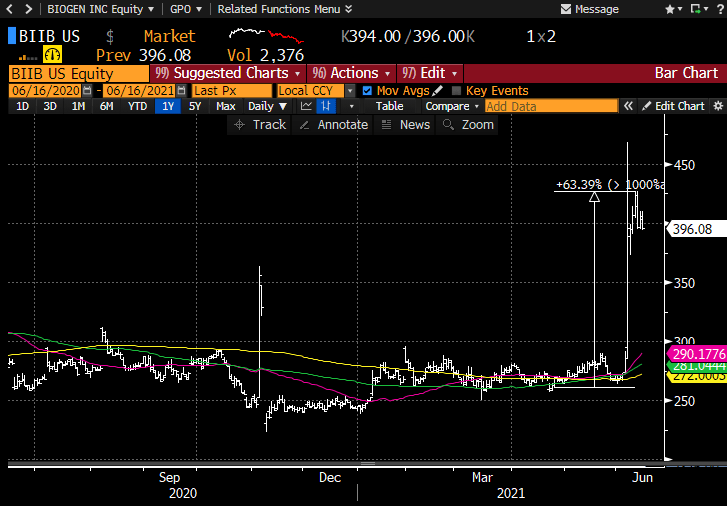Click the green 281.0444 average label
The image size is (727, 506).
[697, 366]
